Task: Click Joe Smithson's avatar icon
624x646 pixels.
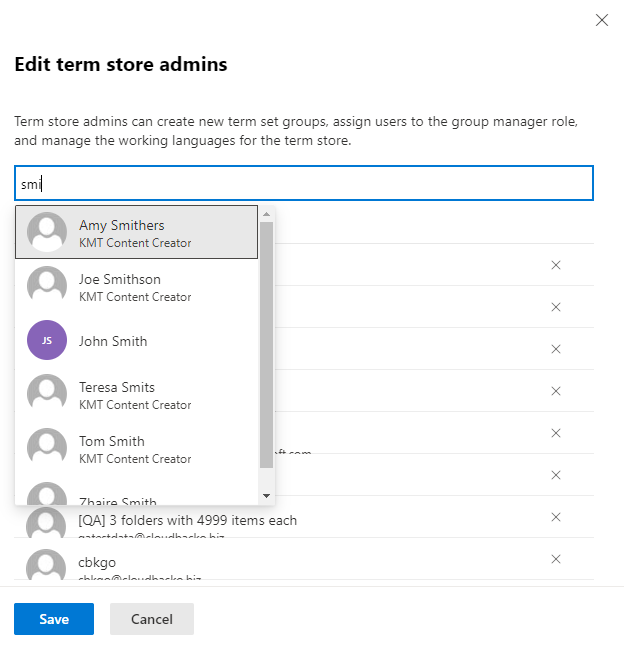Action: tap(47, 286)
